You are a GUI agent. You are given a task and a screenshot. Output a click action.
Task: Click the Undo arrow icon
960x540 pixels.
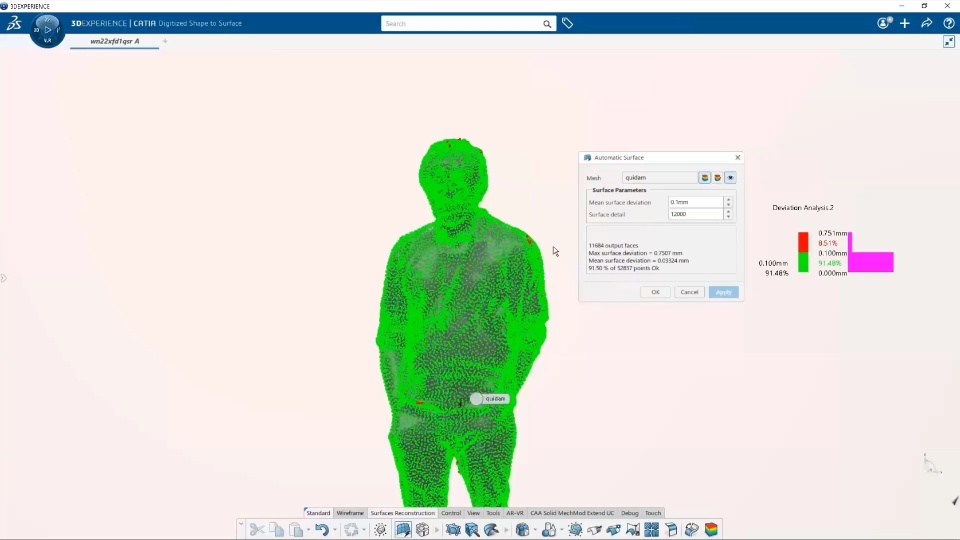click(x=322, y=530)
